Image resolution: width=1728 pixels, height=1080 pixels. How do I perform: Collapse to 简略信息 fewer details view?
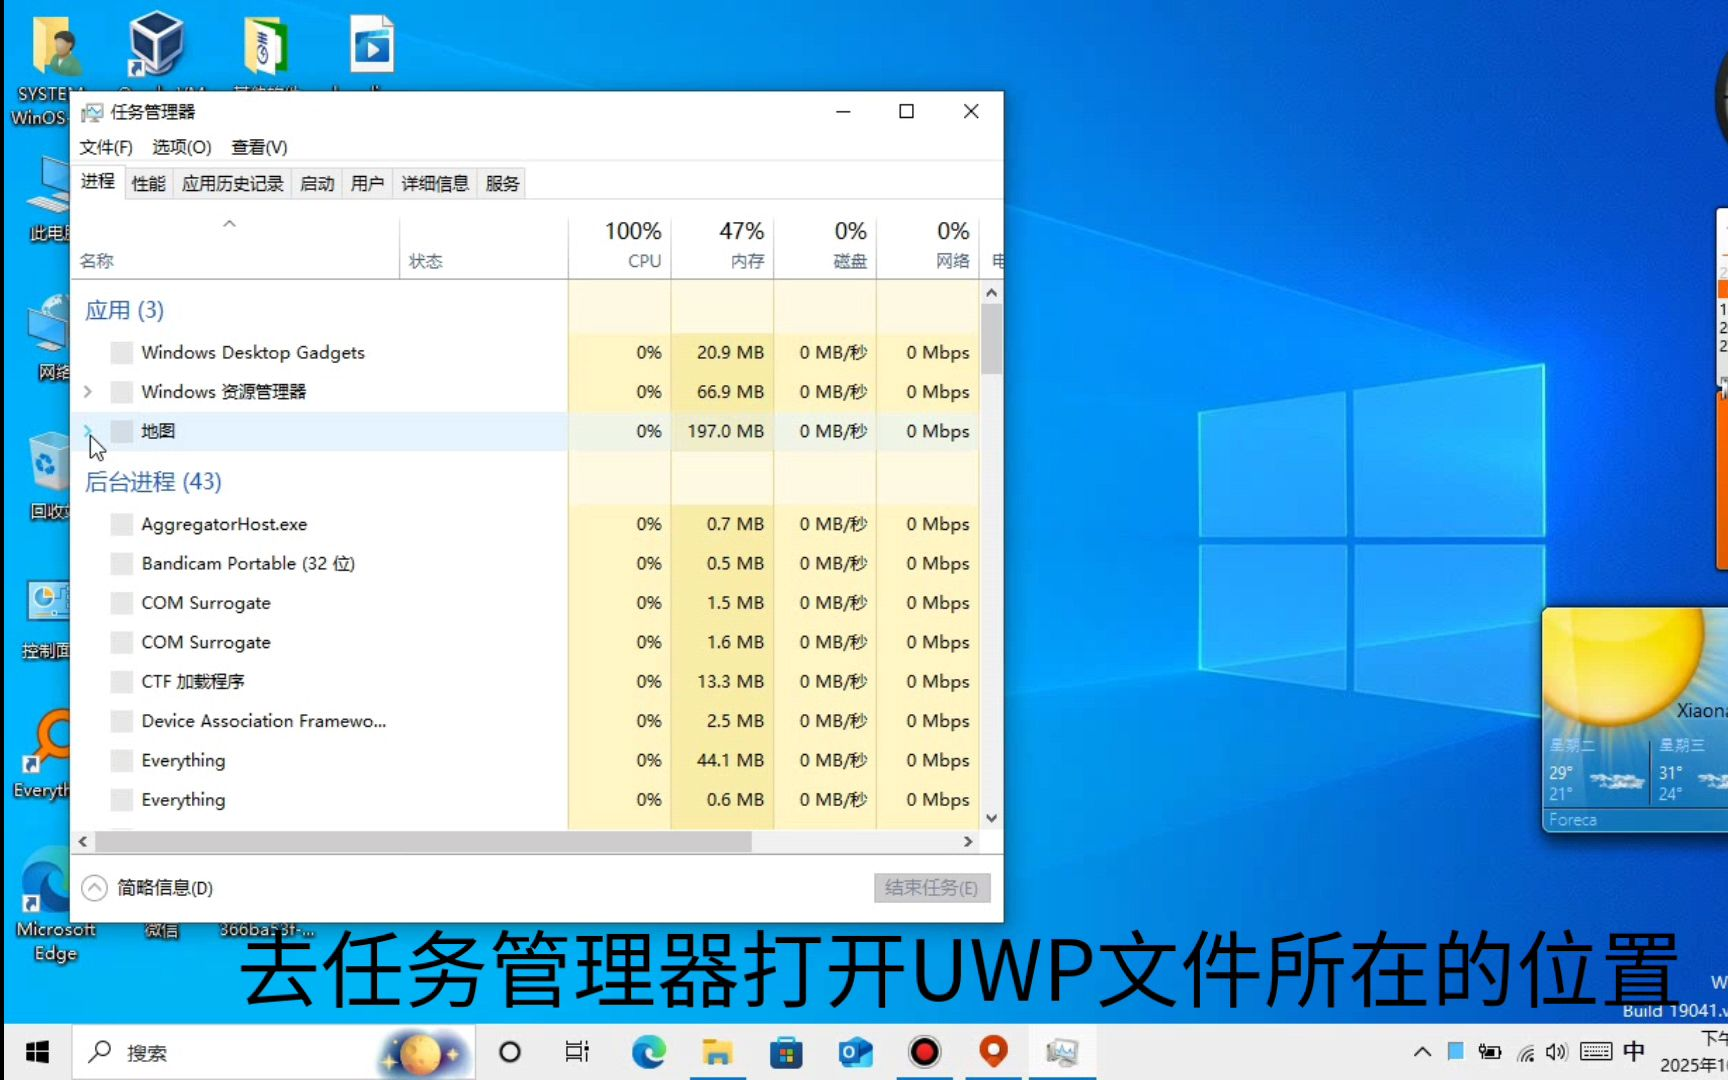pyautogui.click(x=148, y=888)
